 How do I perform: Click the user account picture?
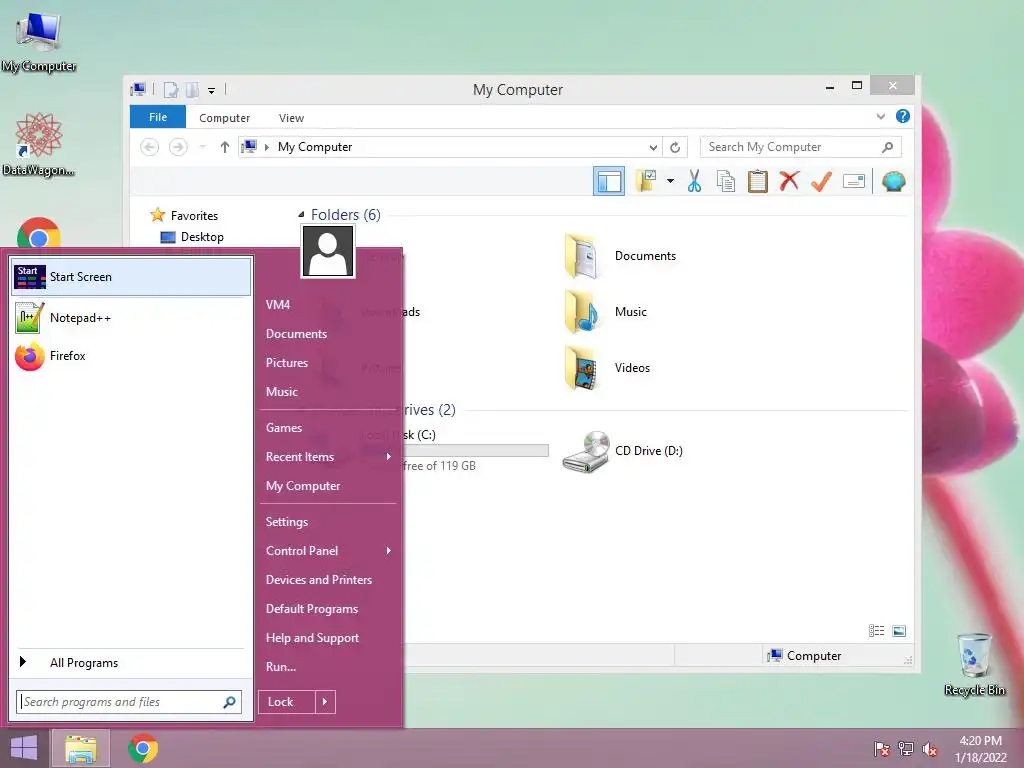[x=328, y=251]
